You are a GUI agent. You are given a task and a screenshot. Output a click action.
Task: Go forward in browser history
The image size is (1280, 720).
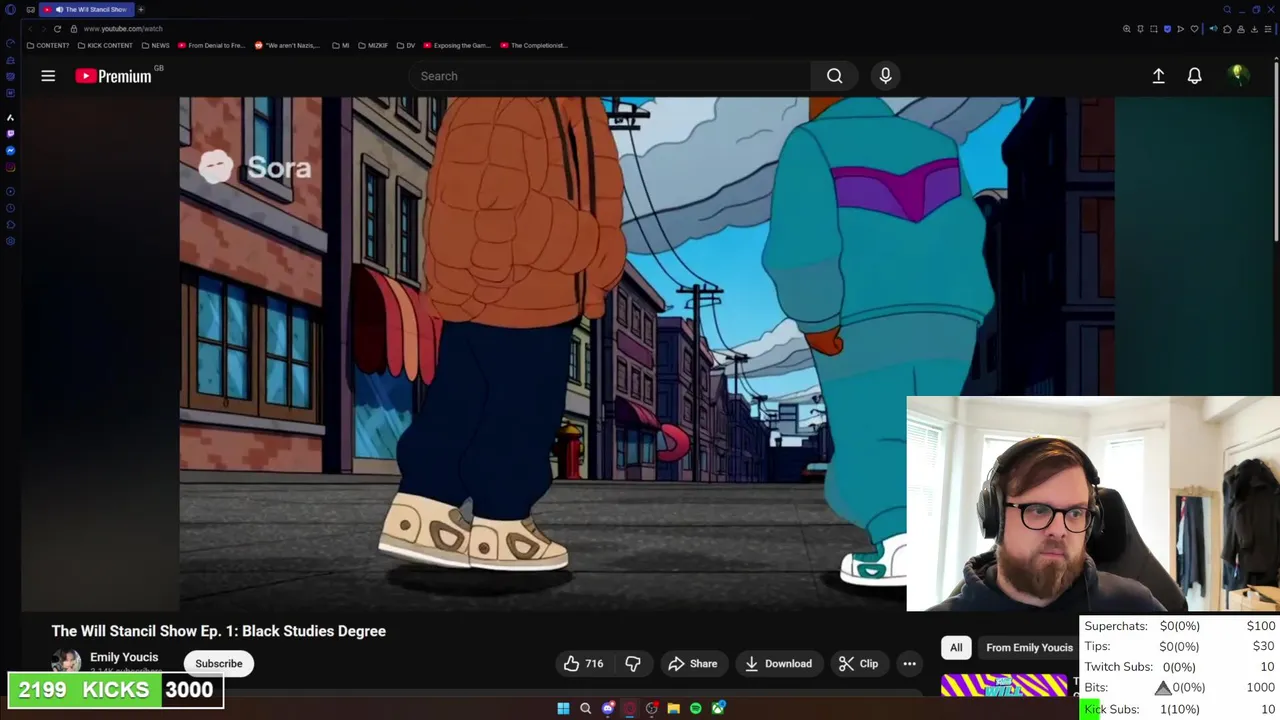tap(43, 29)
